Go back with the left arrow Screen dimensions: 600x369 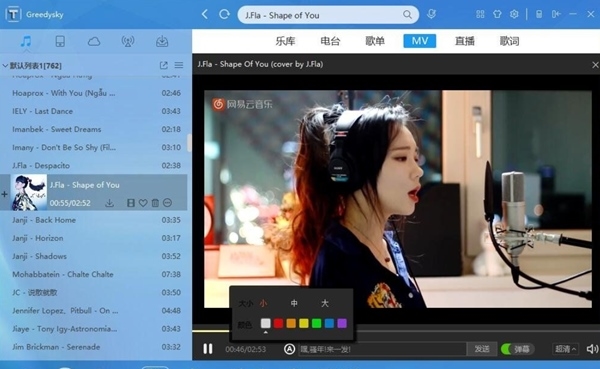tap(205, 15)
